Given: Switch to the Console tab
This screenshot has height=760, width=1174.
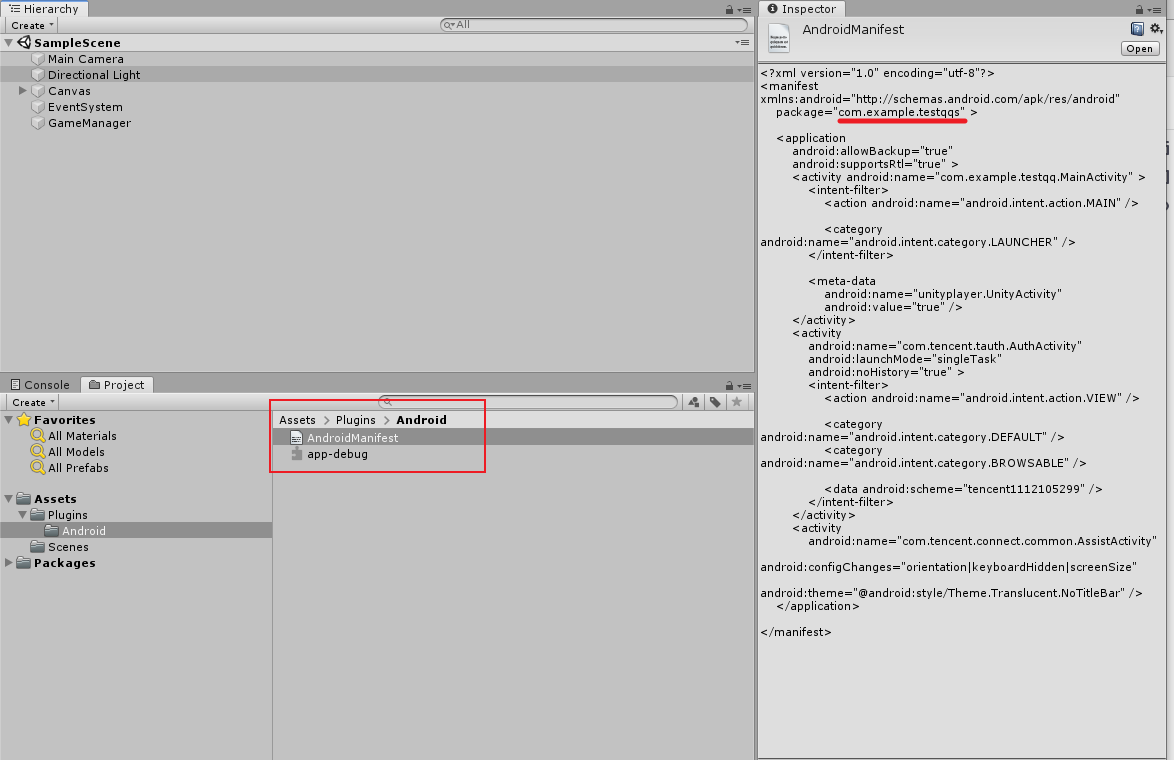Looking at the screenshot, I should (x=40, y=385).
